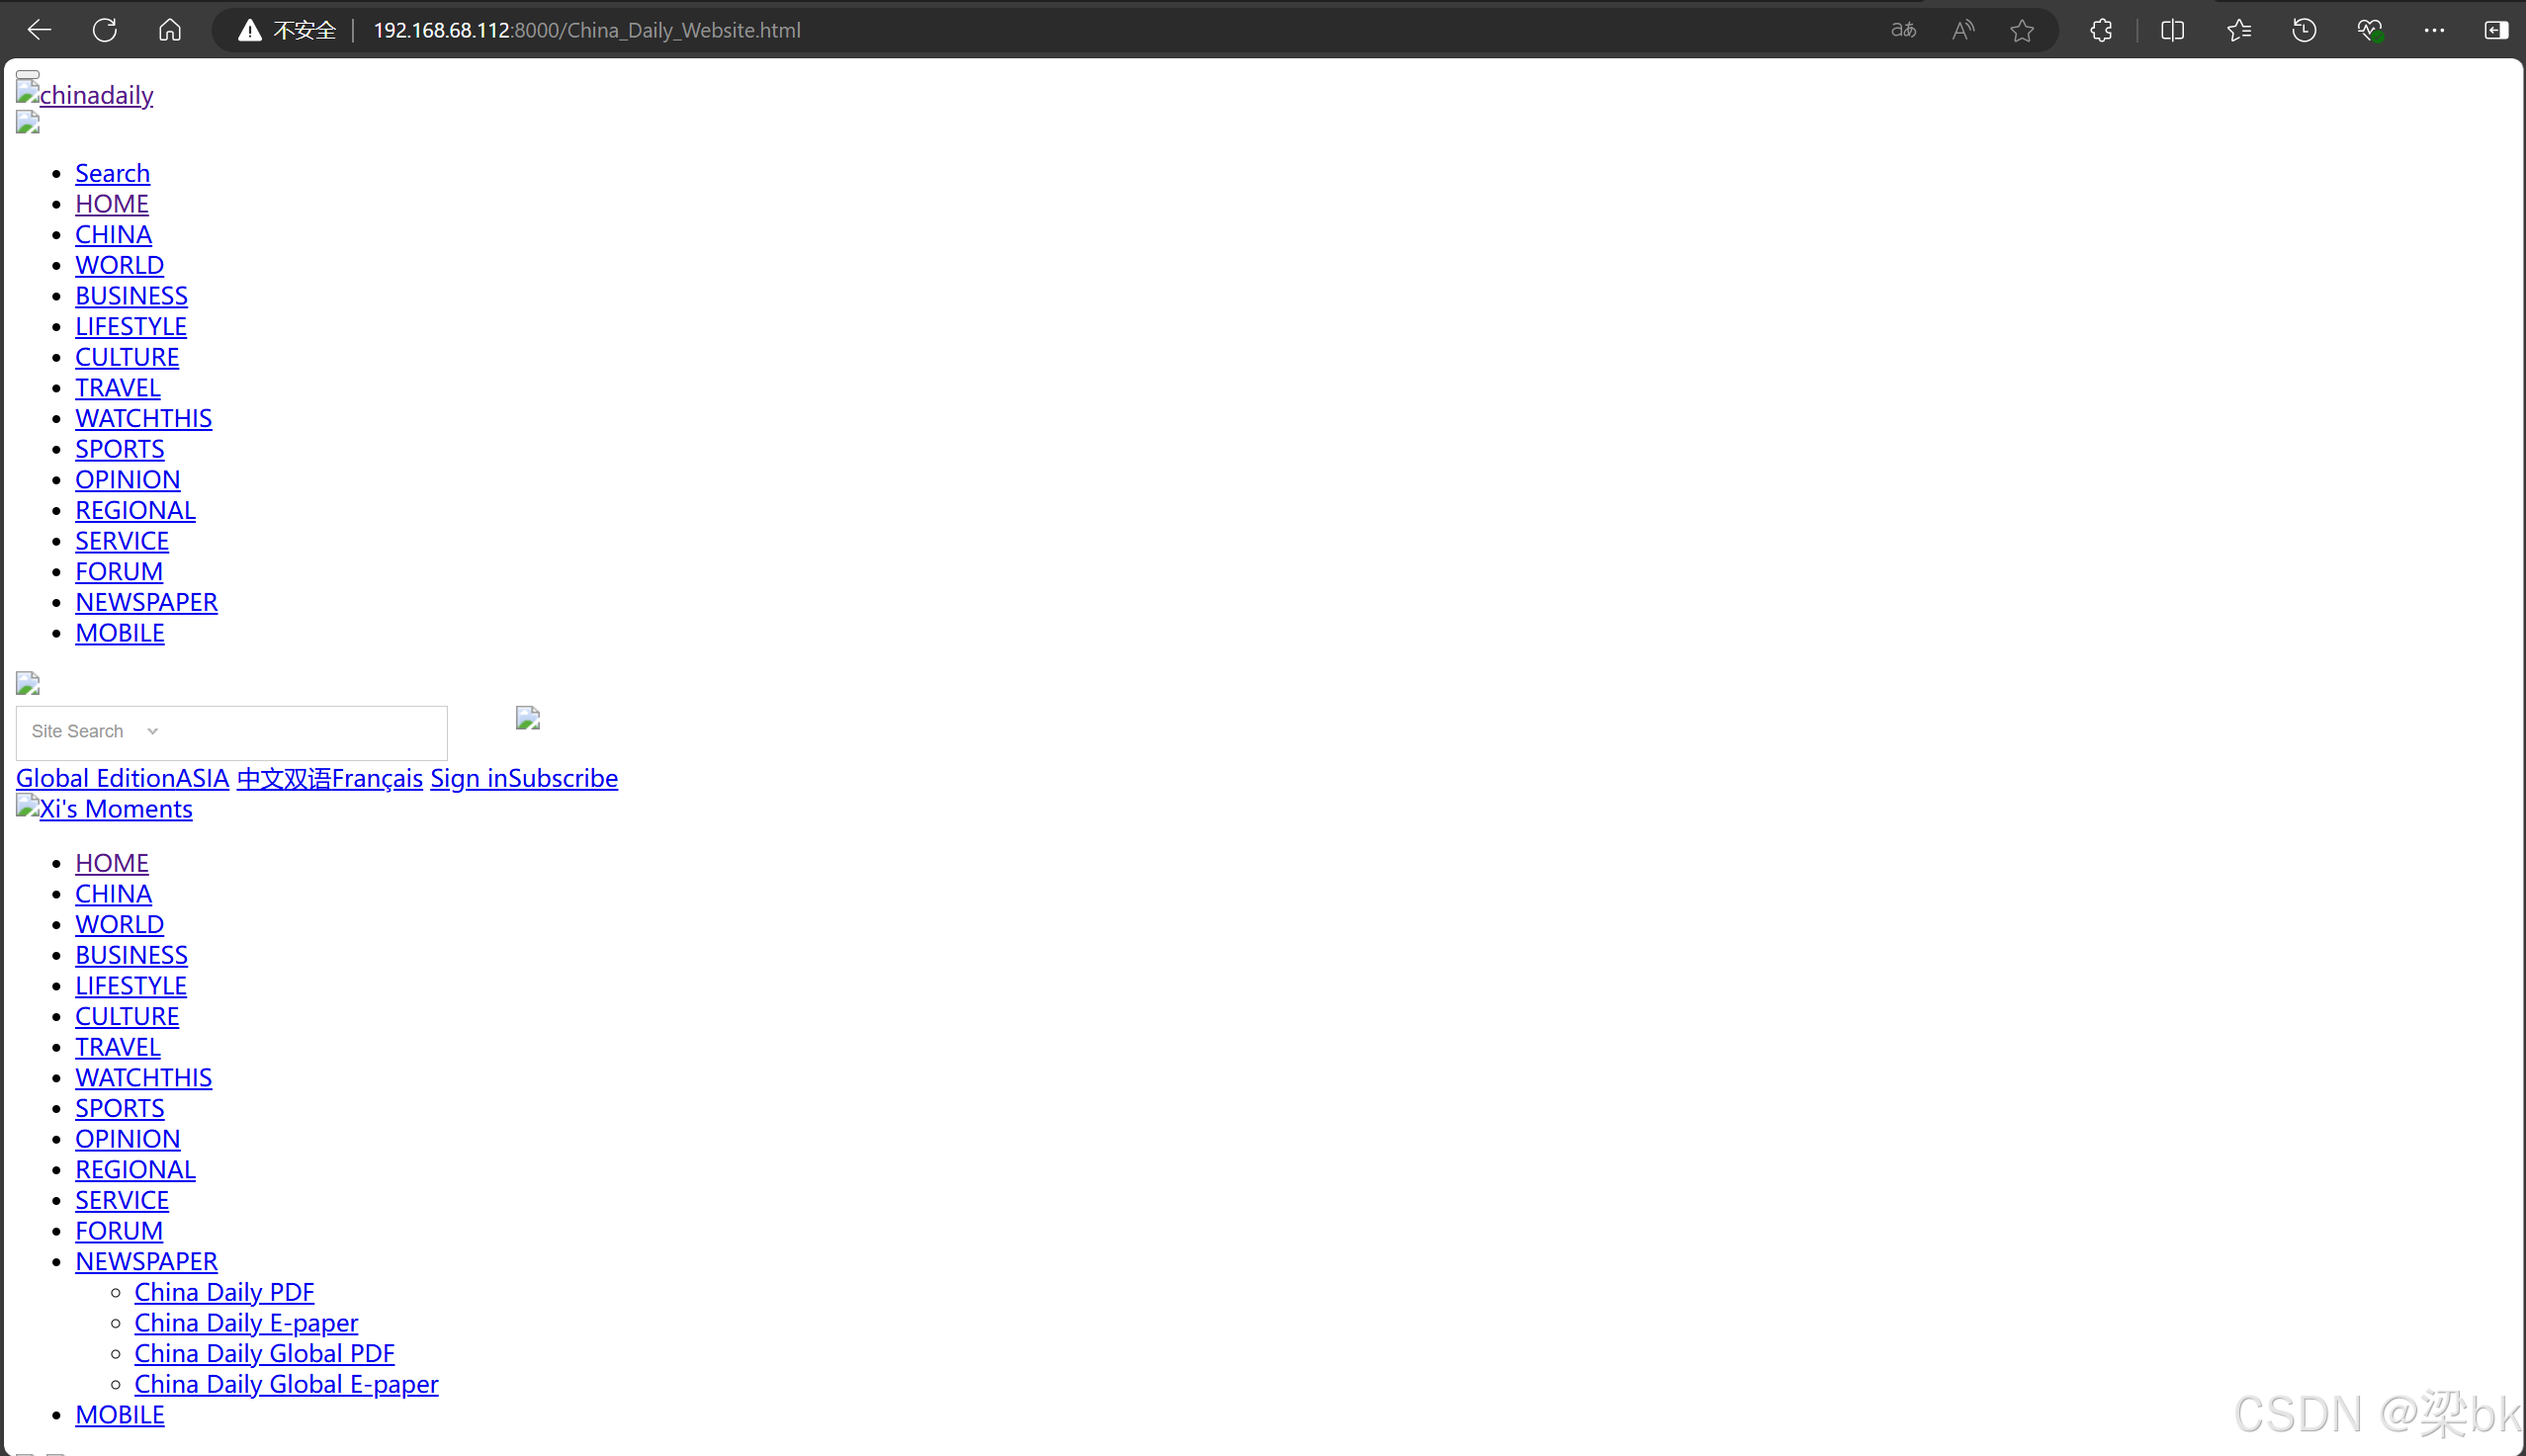
Task: Open SERVICE in the first navigation list
Action: (122, 541)
